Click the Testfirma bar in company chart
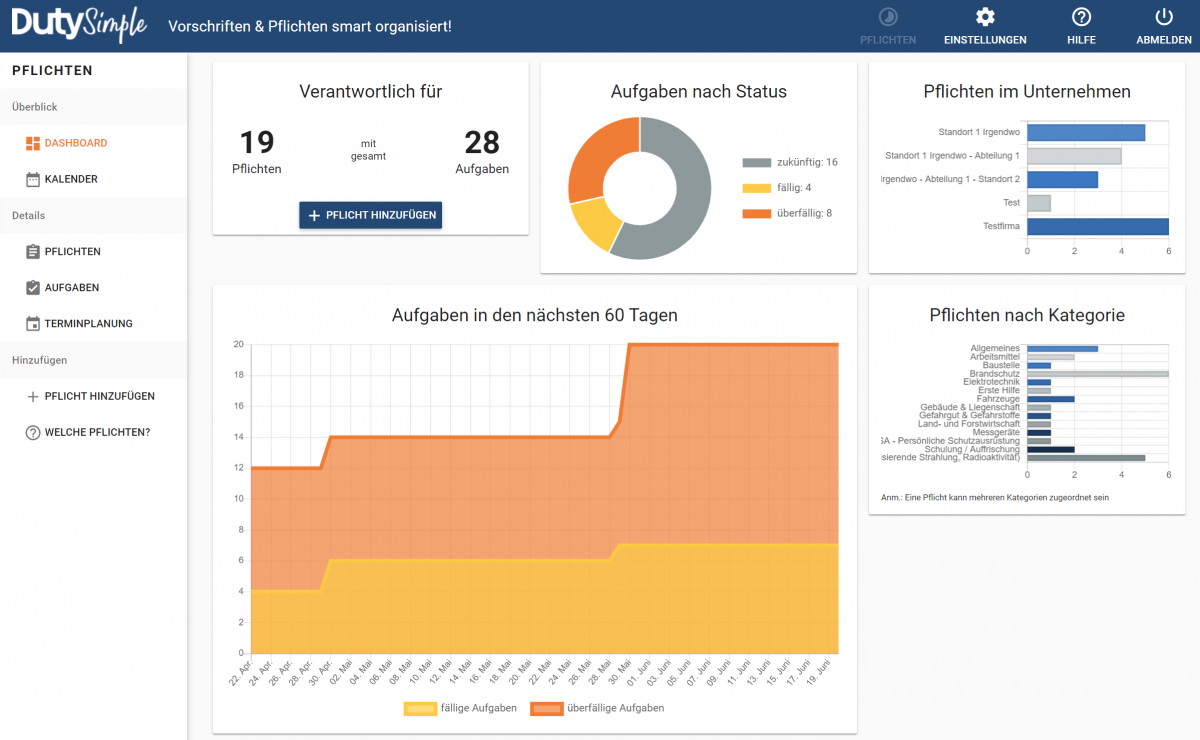This screenshot has height=740, width=1200. pyautogui.click(x=1097, y=227)
